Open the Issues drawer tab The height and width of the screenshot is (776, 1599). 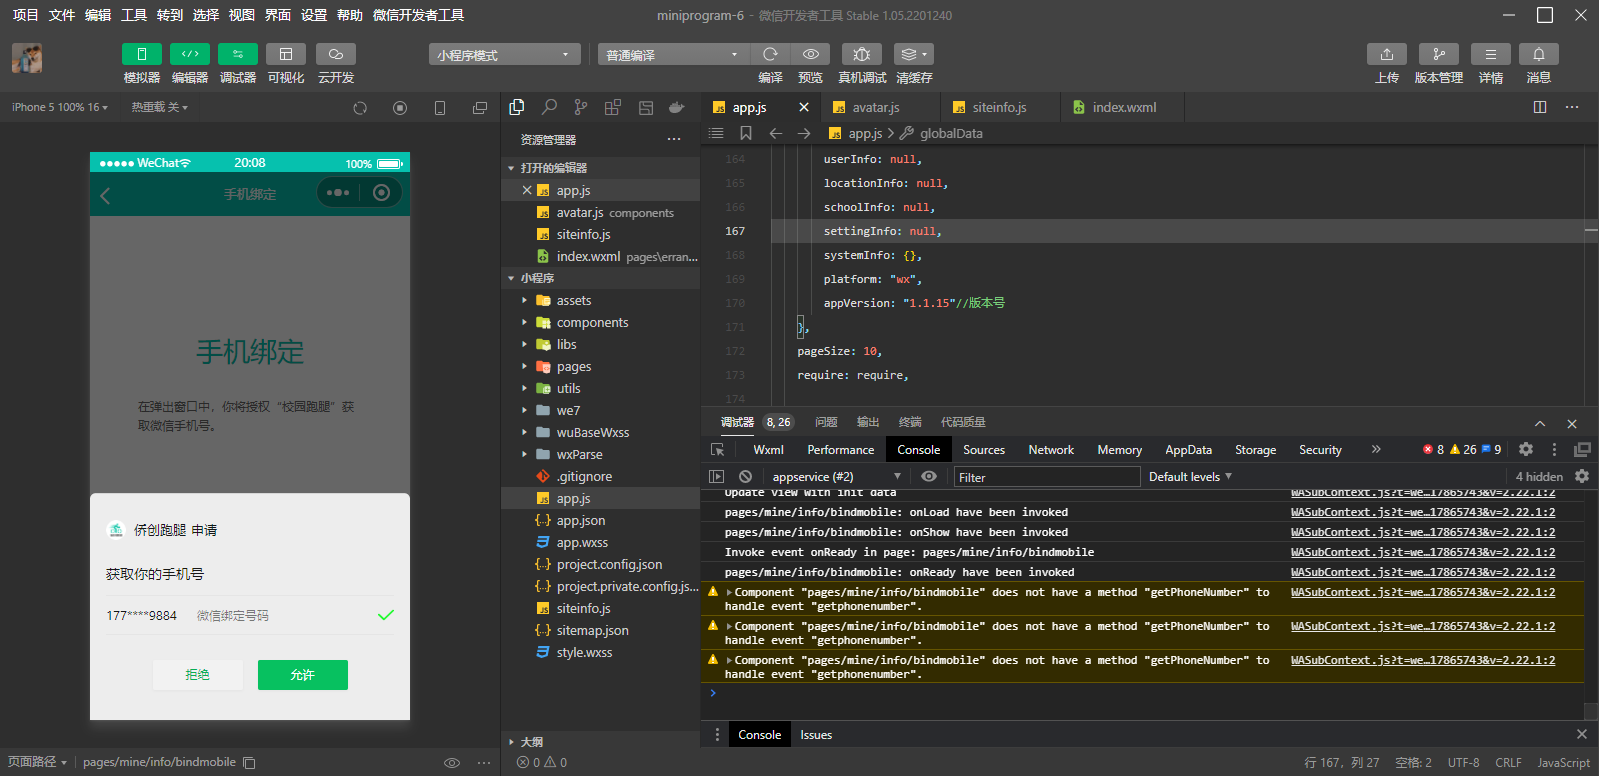coord(816,735)
